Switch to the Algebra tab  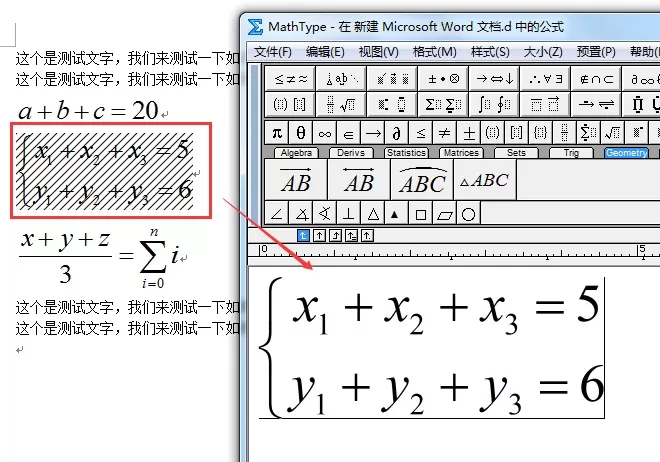pos(296,153)
